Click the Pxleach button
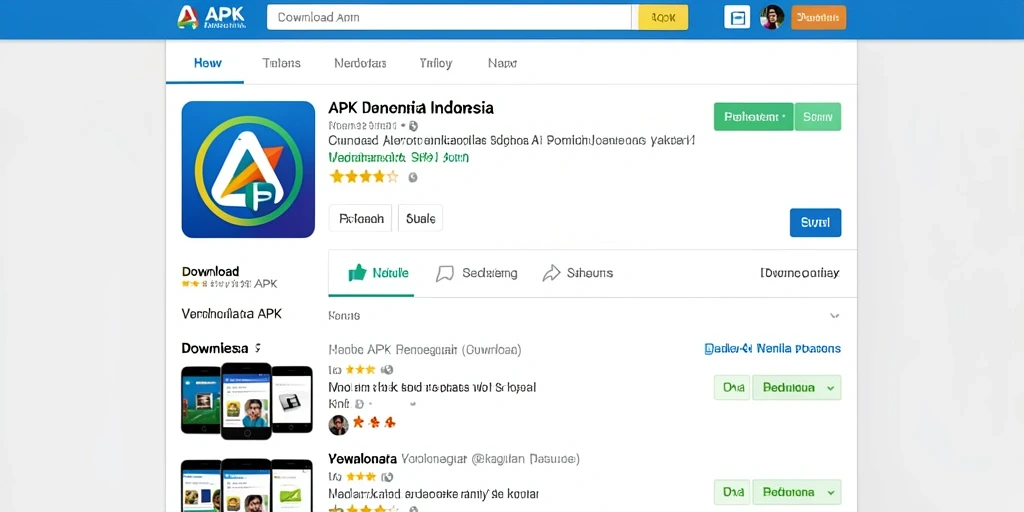1024x512 pixels. click(x=360, y=219)
